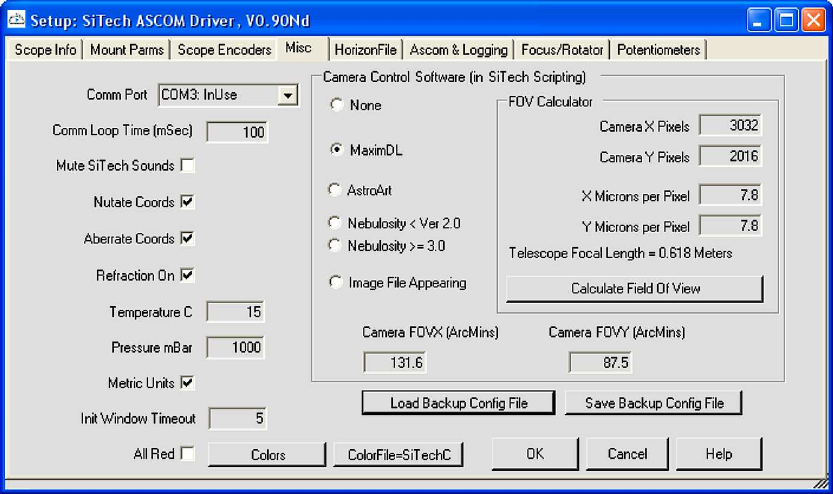Open the Colors button
833x494 pixels.
click(267, 455)
